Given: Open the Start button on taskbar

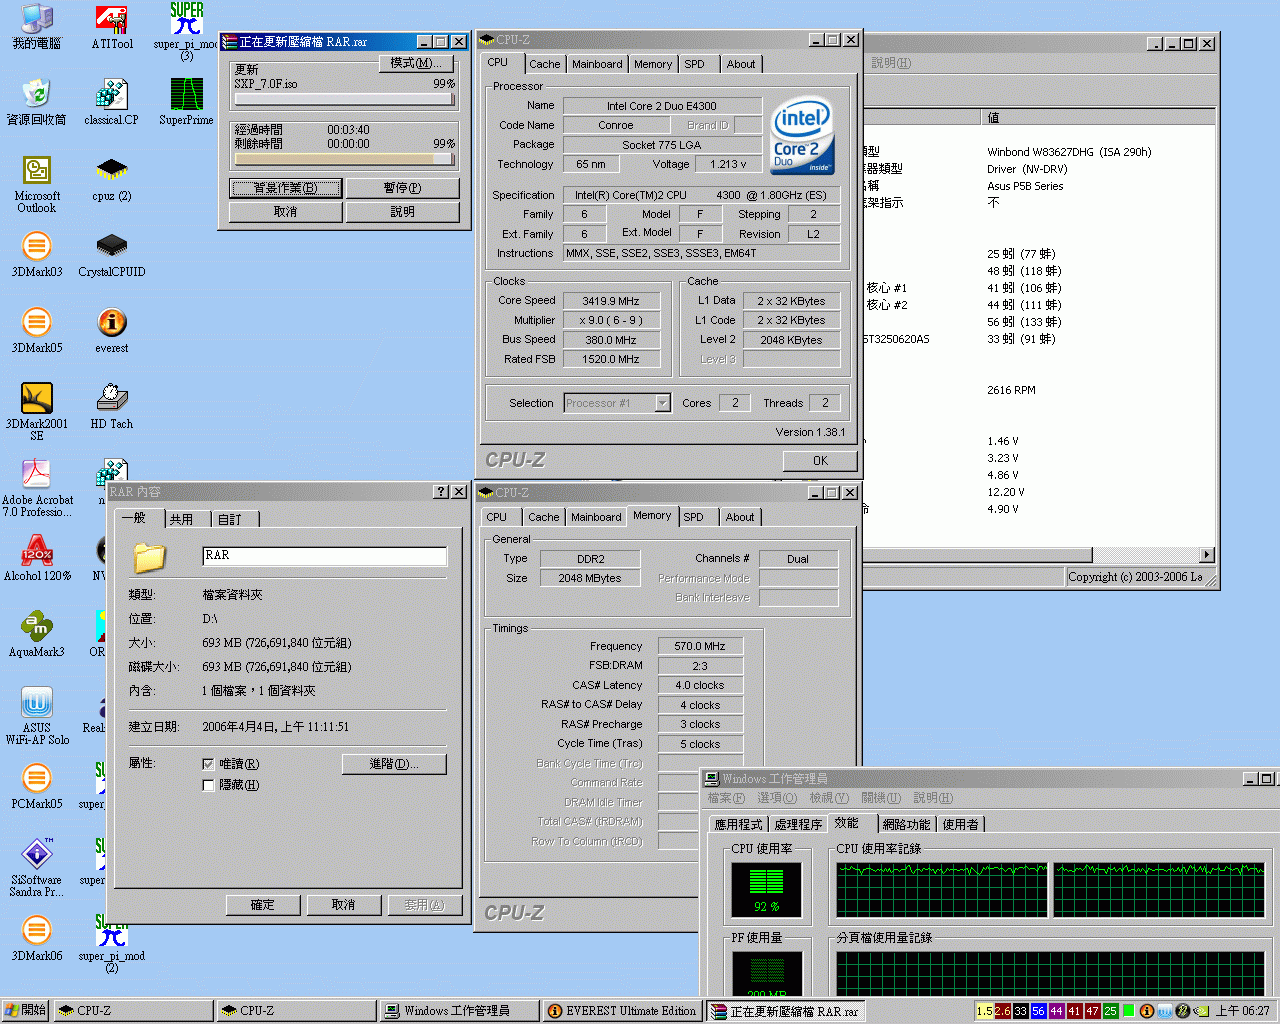Looking at the screenshot, I should [25, 1011].
